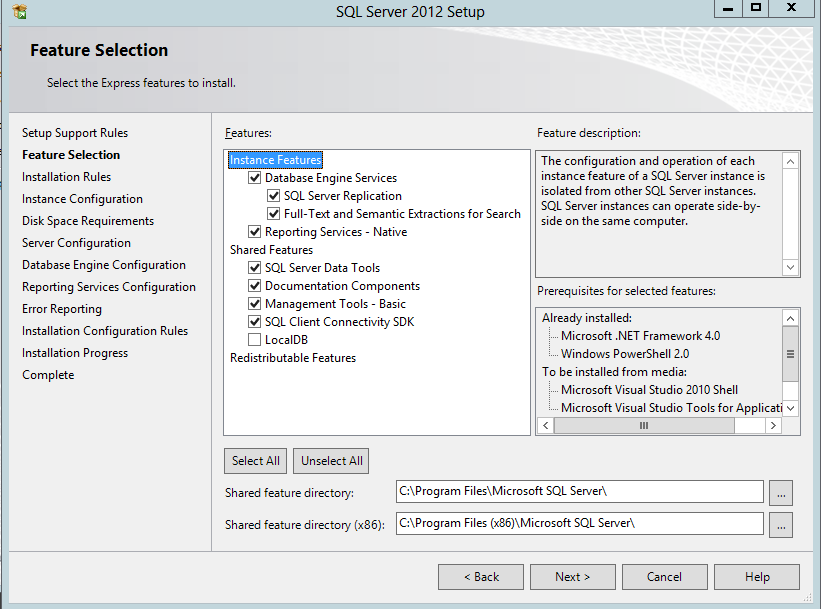Select the Installation Rules step
This screenshot has height=609, width=821.
66,177
